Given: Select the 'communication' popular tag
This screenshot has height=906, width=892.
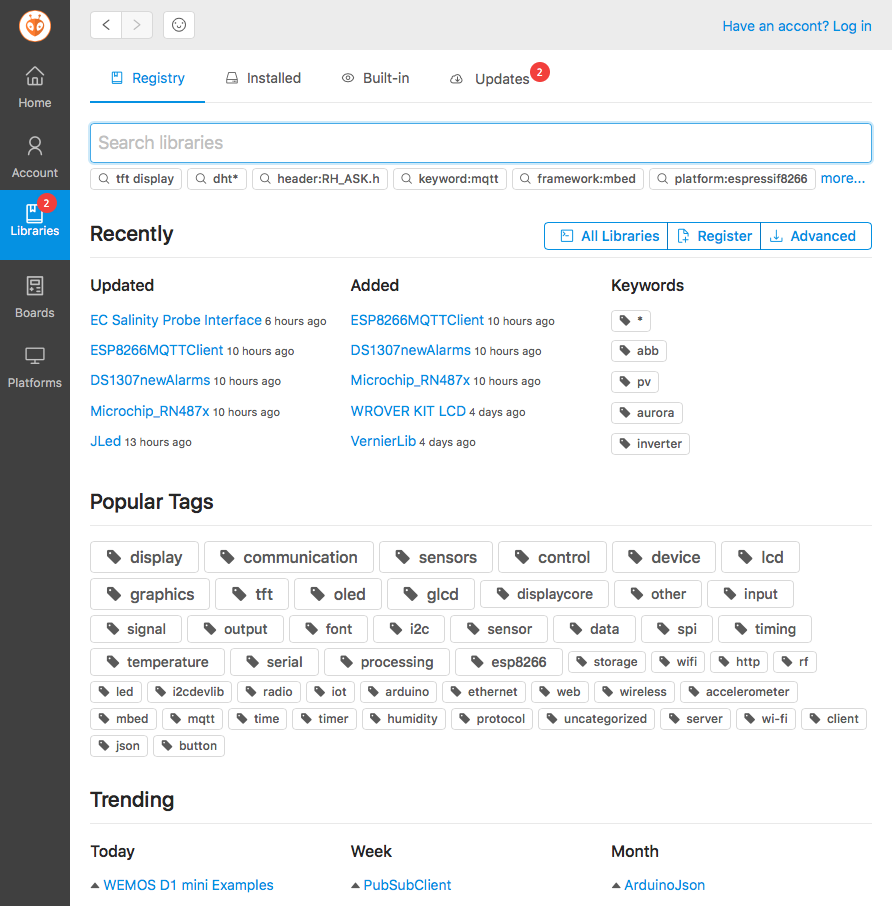Looking at the screenshot, I should pyautogui.click(x=289, y=557).
